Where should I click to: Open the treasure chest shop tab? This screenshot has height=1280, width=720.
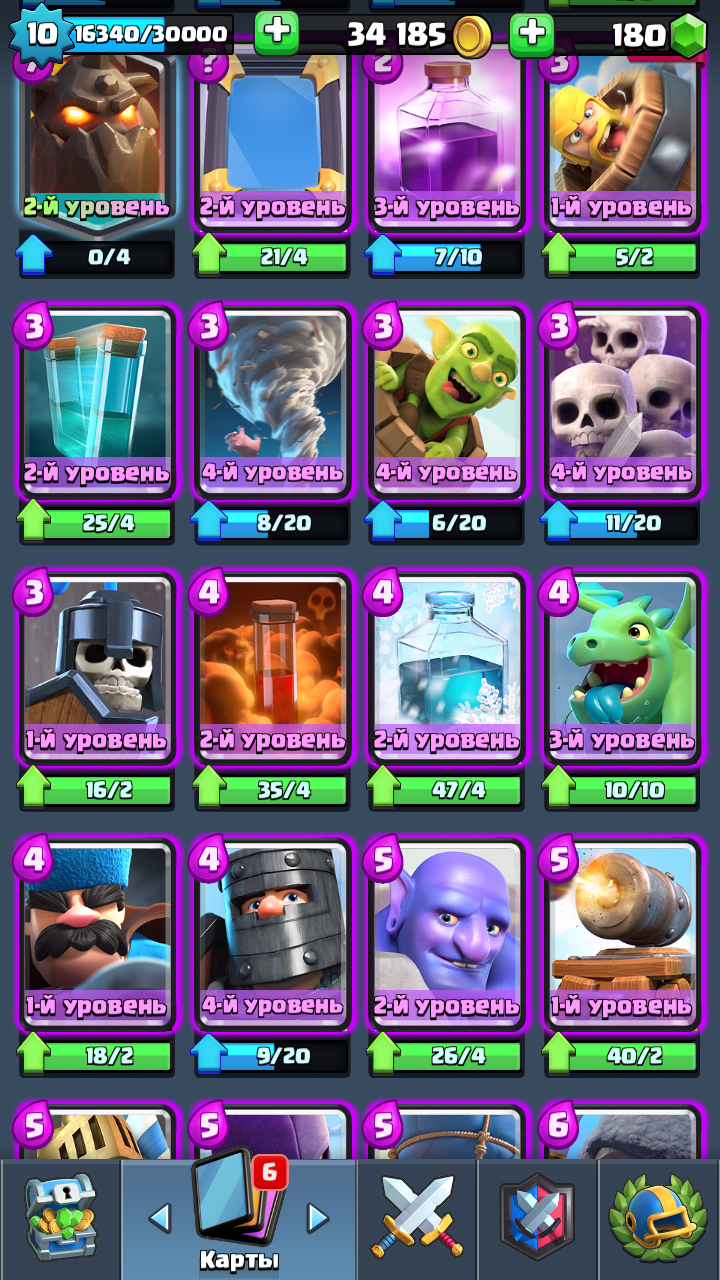tap(60, 1218)
